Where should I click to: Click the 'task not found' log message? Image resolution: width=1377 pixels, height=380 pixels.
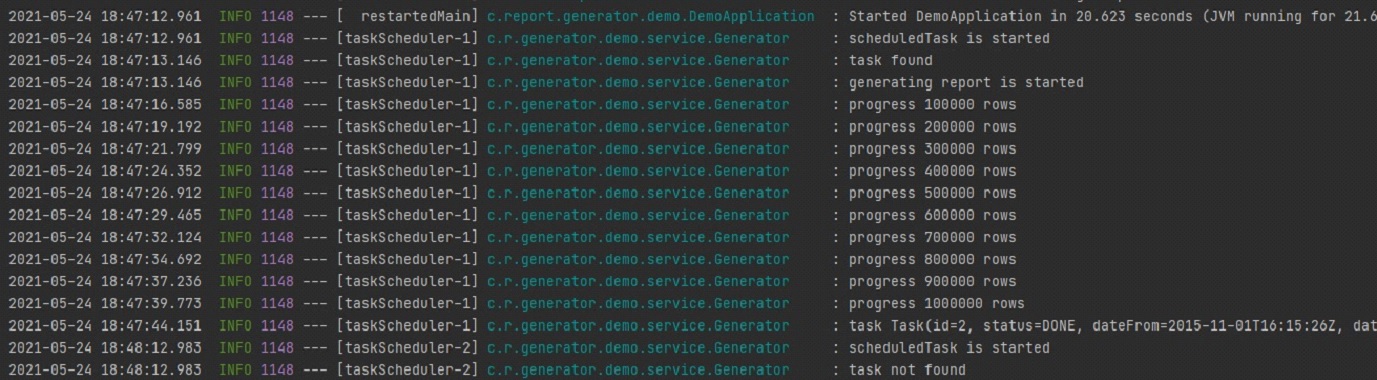click(907, 369)
